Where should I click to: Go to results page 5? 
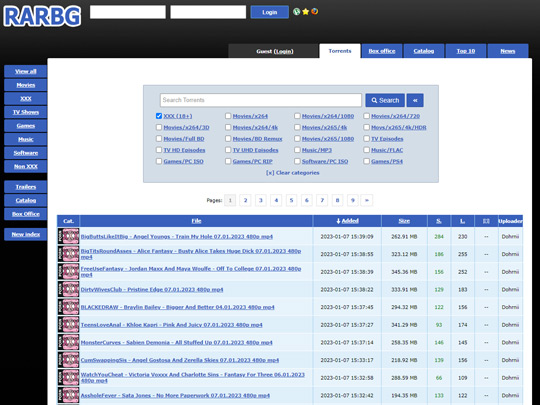(x=291, y=200)
